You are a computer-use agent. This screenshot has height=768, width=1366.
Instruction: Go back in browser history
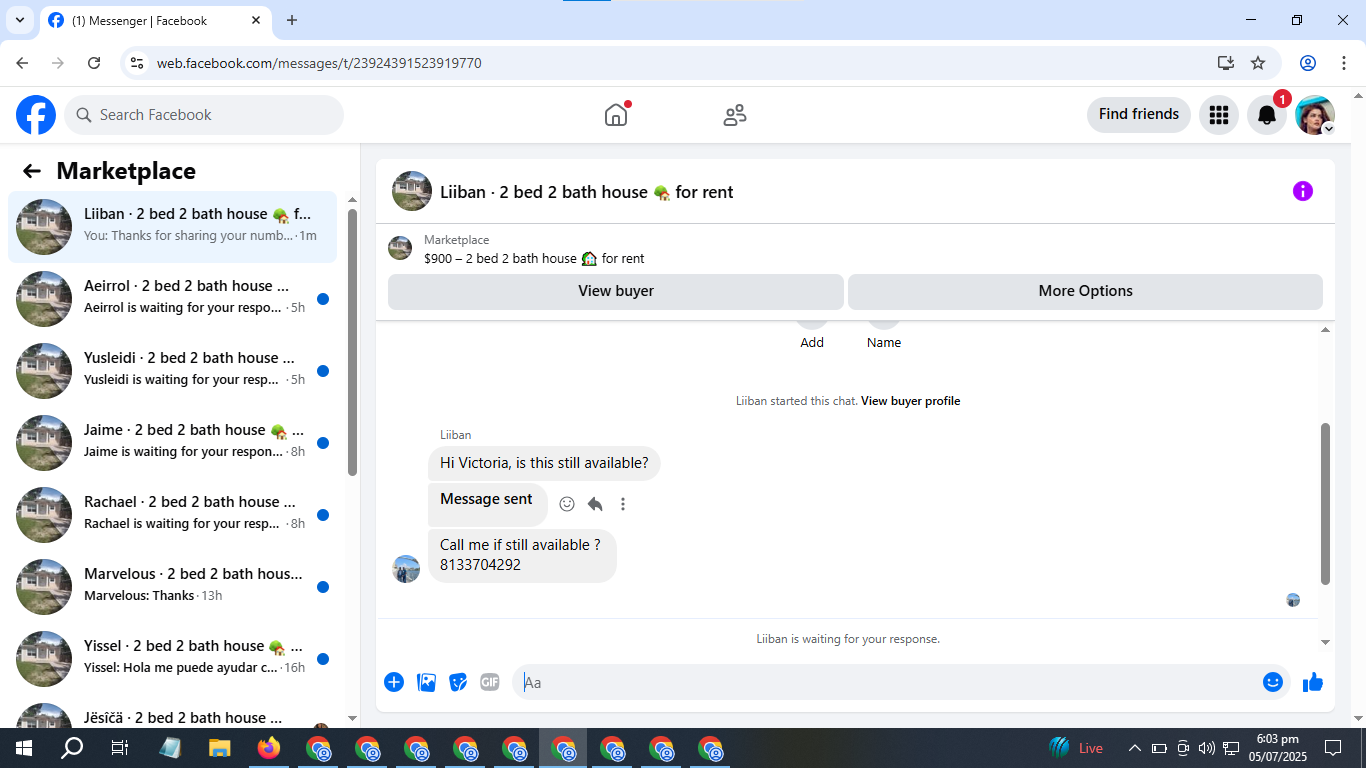coord(22,63)
